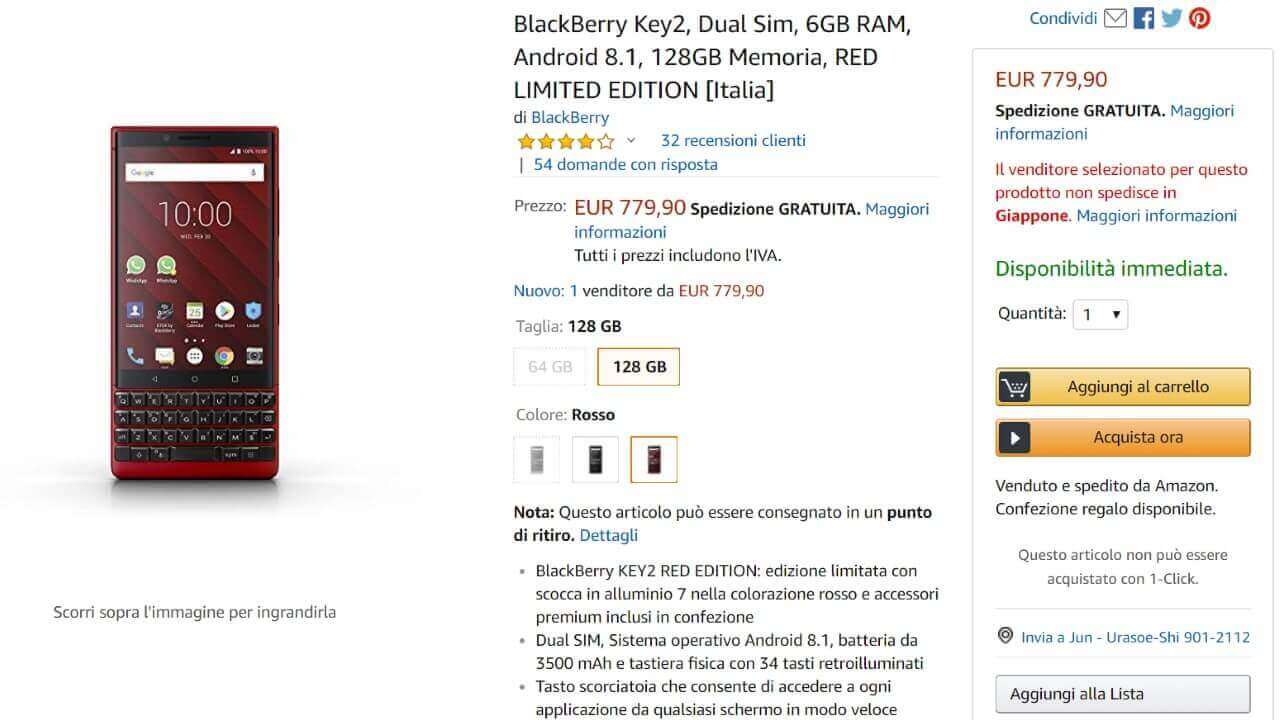Choose the black color swatch

pyautogui.click(x=595, y=460)
